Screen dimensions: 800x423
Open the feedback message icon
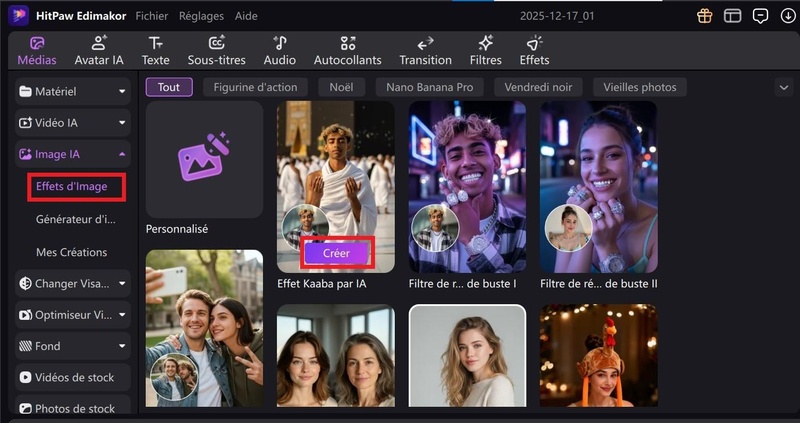[x=760, y=16]
